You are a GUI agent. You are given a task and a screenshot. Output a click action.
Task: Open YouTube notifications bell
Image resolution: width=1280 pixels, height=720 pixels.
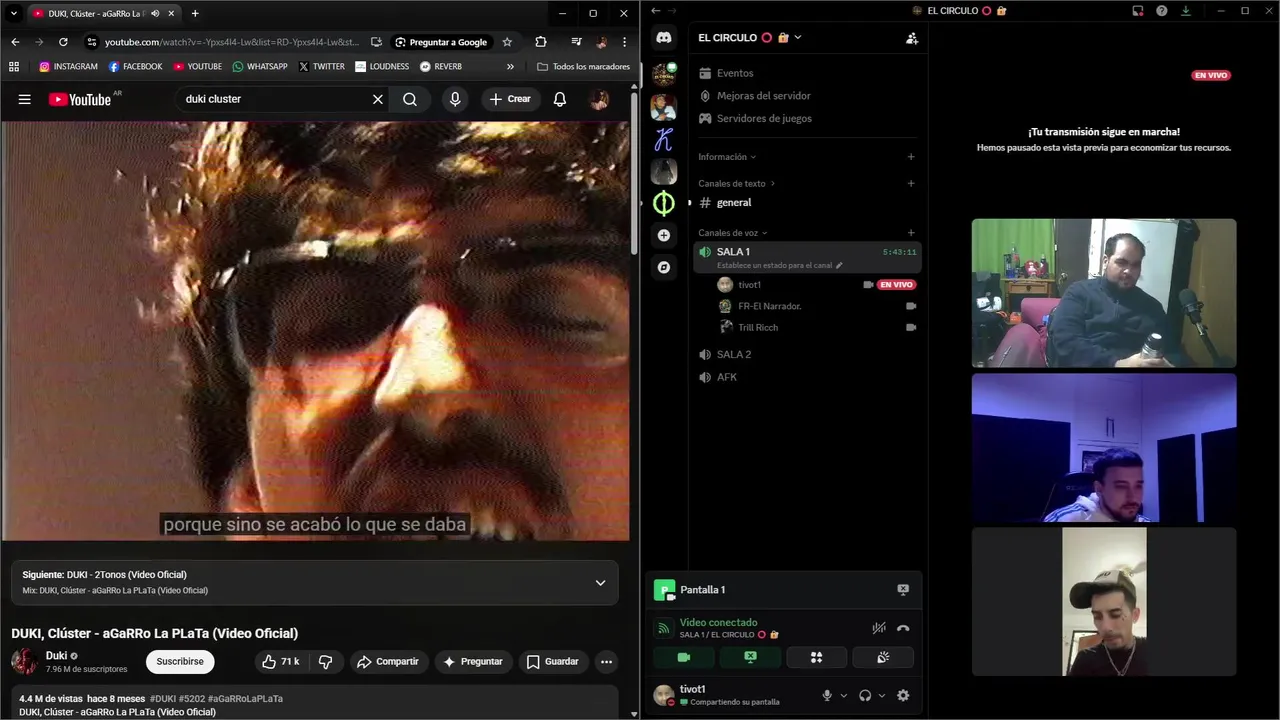pos(560,99)
